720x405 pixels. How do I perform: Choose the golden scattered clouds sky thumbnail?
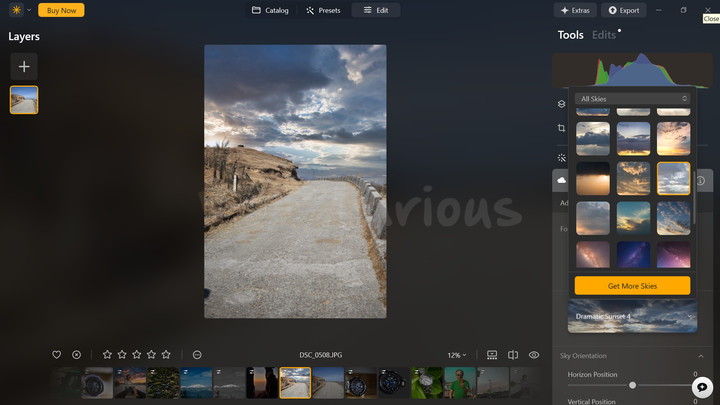tap(633, 178)
